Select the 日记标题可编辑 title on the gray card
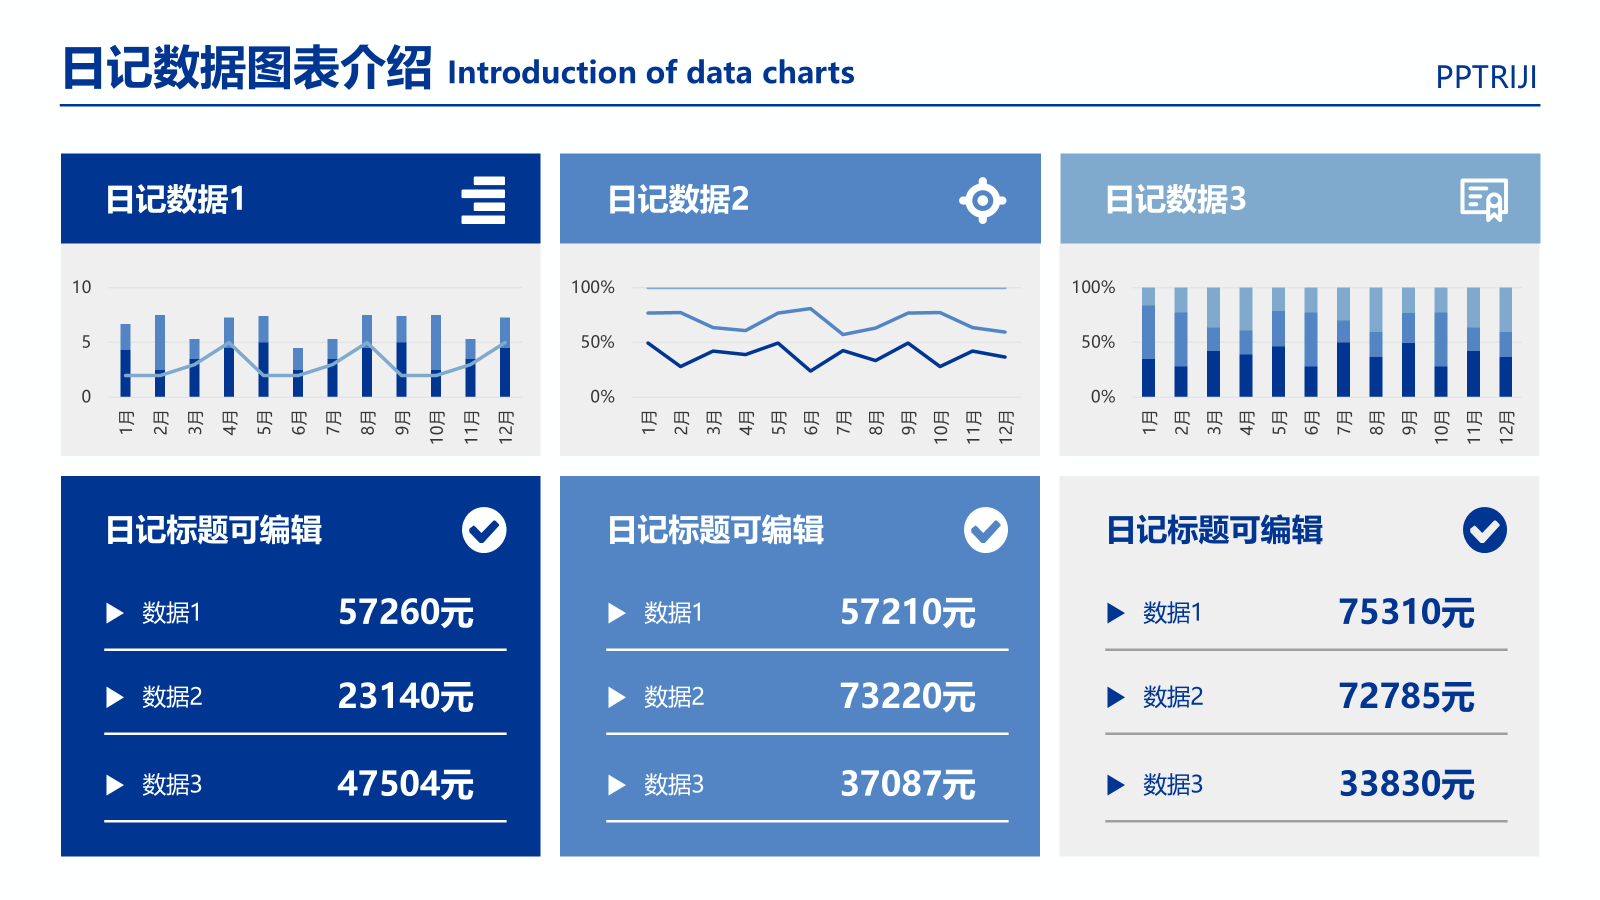 coord(1215,530)
